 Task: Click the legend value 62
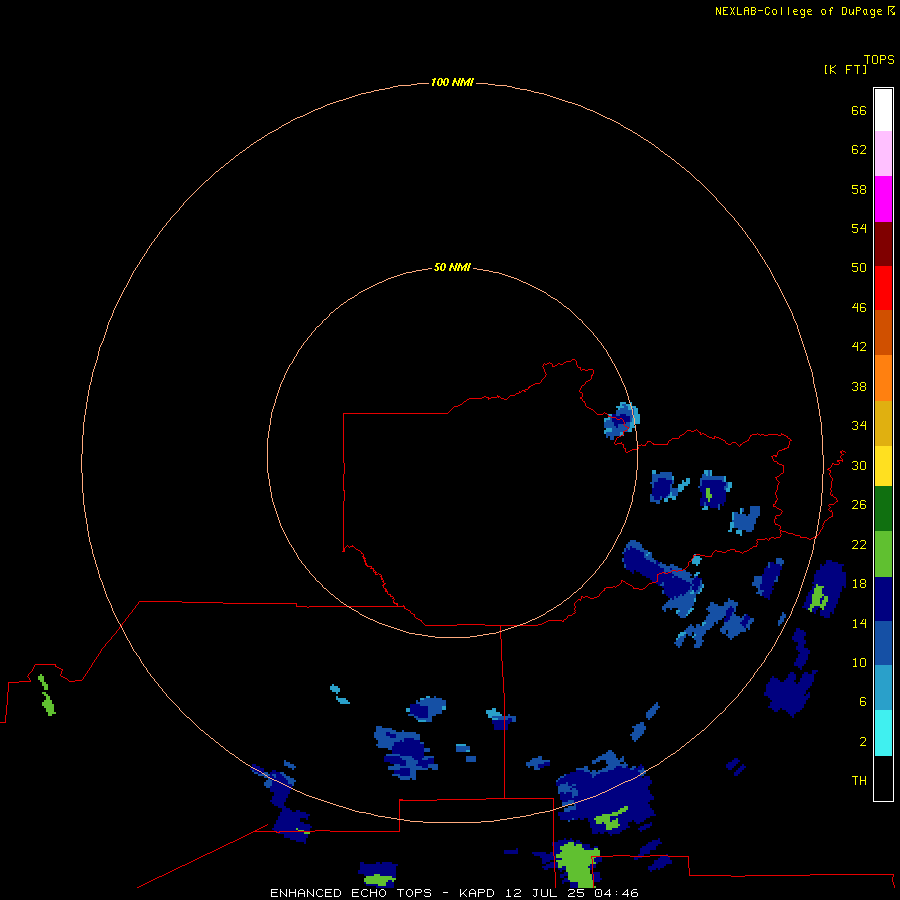pyautogui.click(x=859, y=150)
